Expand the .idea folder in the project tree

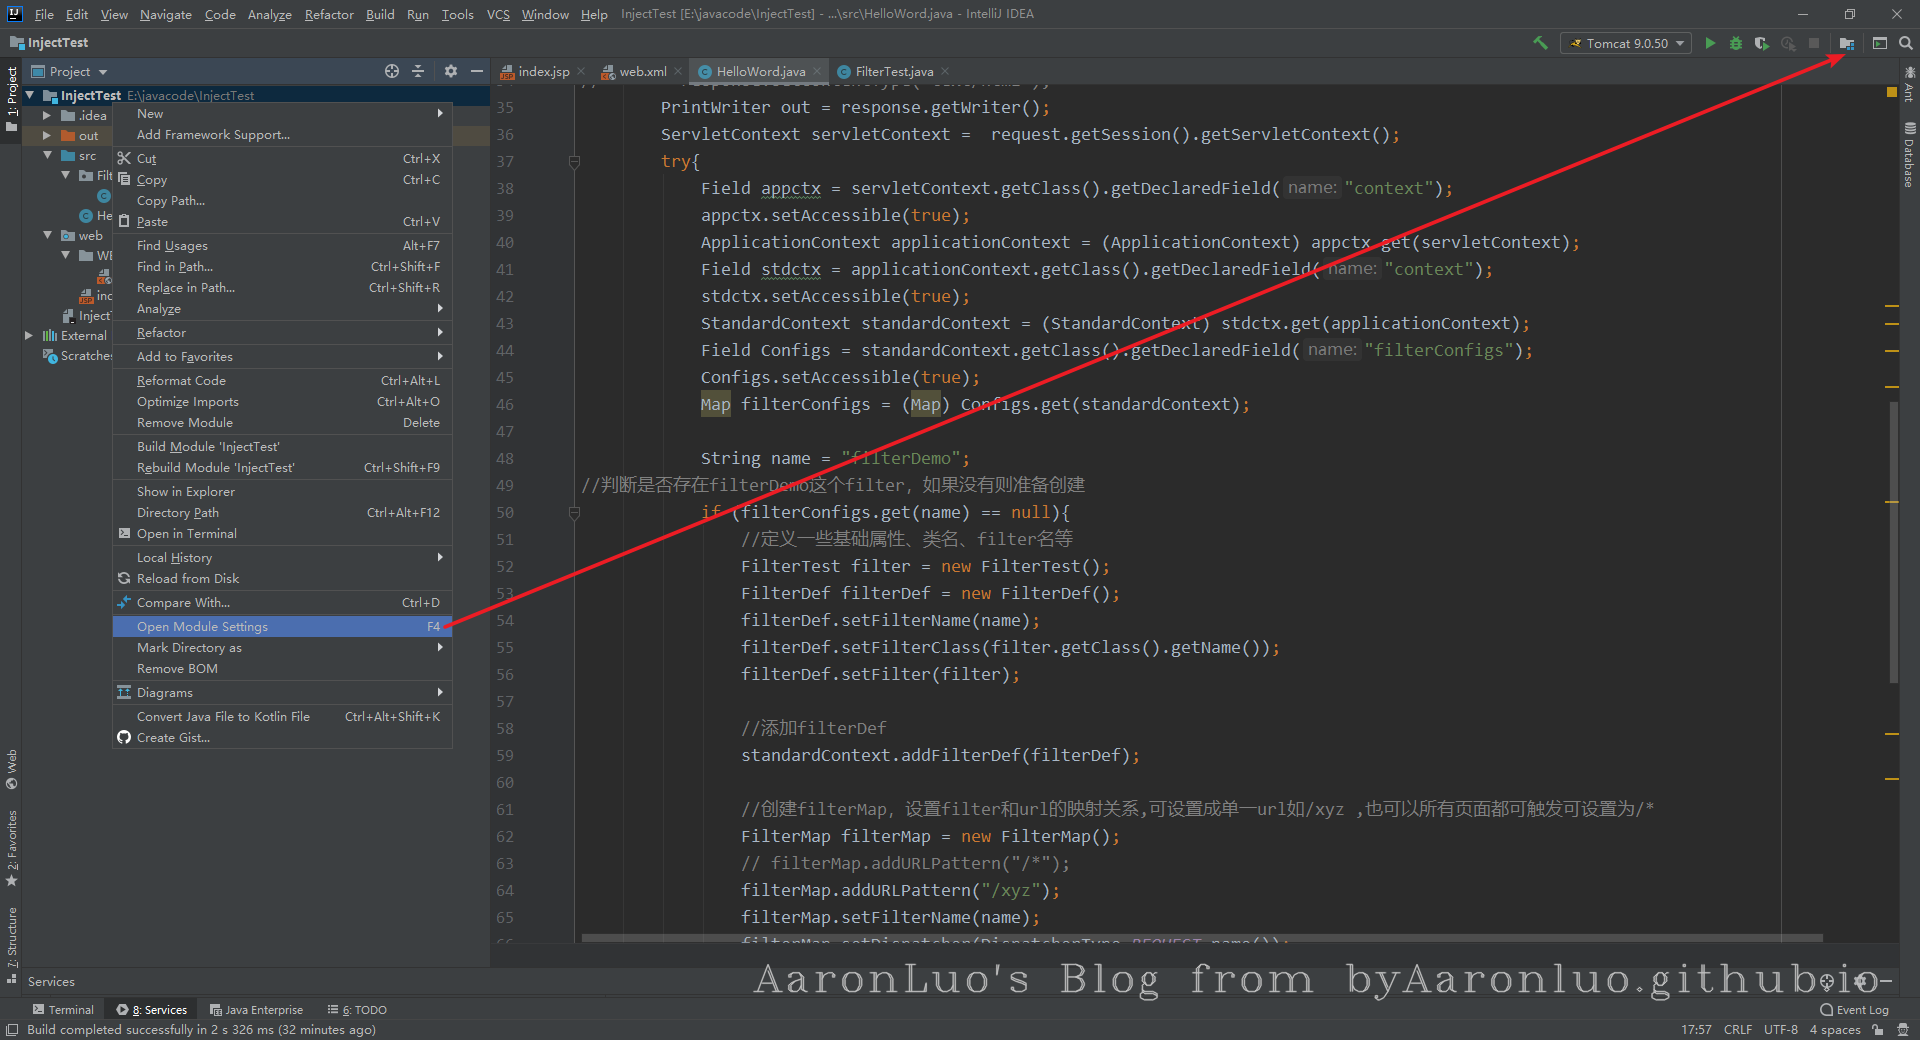(x=47, y=116)
